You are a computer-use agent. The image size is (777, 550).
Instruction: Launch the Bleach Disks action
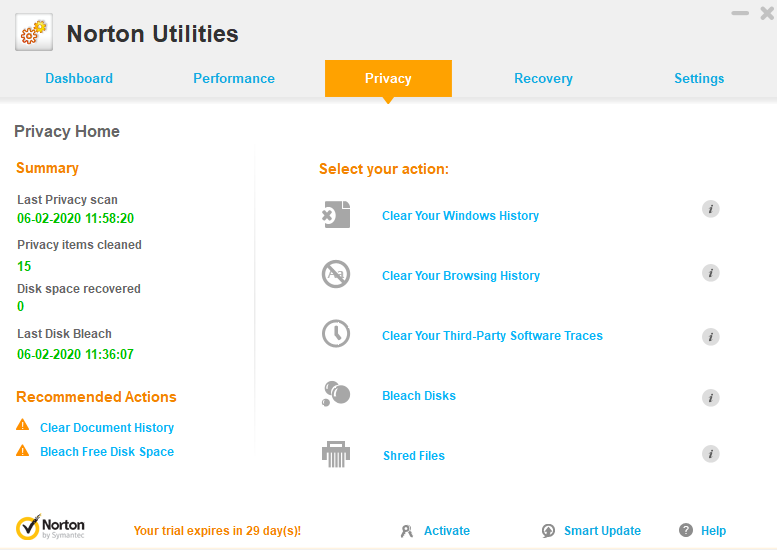pos(419,395)
